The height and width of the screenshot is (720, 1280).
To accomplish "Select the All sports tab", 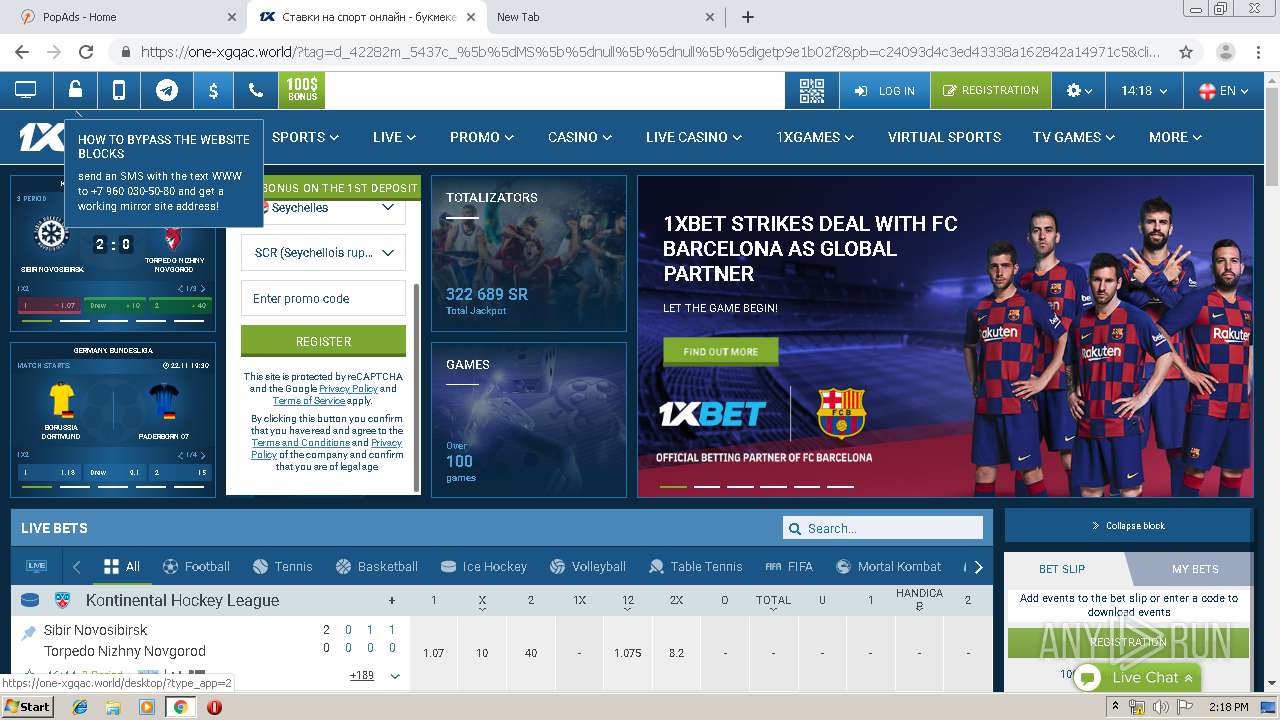I will [122, 567].
